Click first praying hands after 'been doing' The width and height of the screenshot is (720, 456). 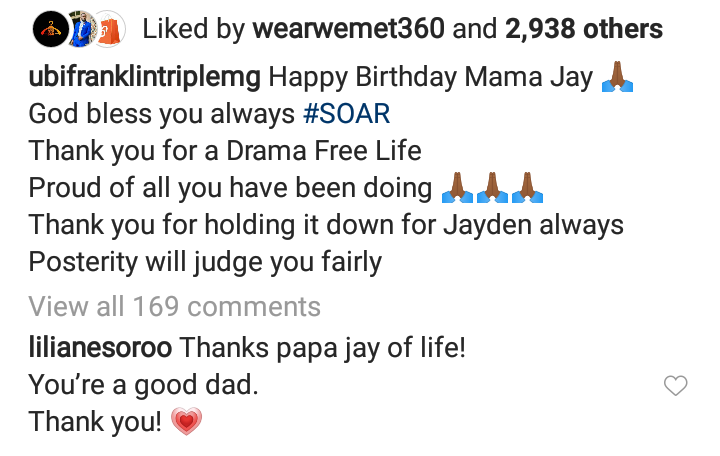(x=457, y=188)
